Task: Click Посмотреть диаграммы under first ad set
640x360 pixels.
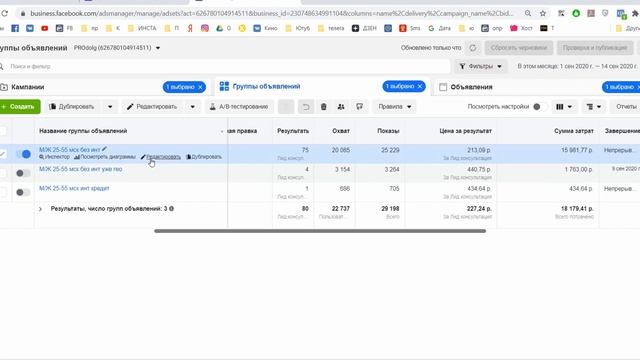Action: tap(104, 157)
